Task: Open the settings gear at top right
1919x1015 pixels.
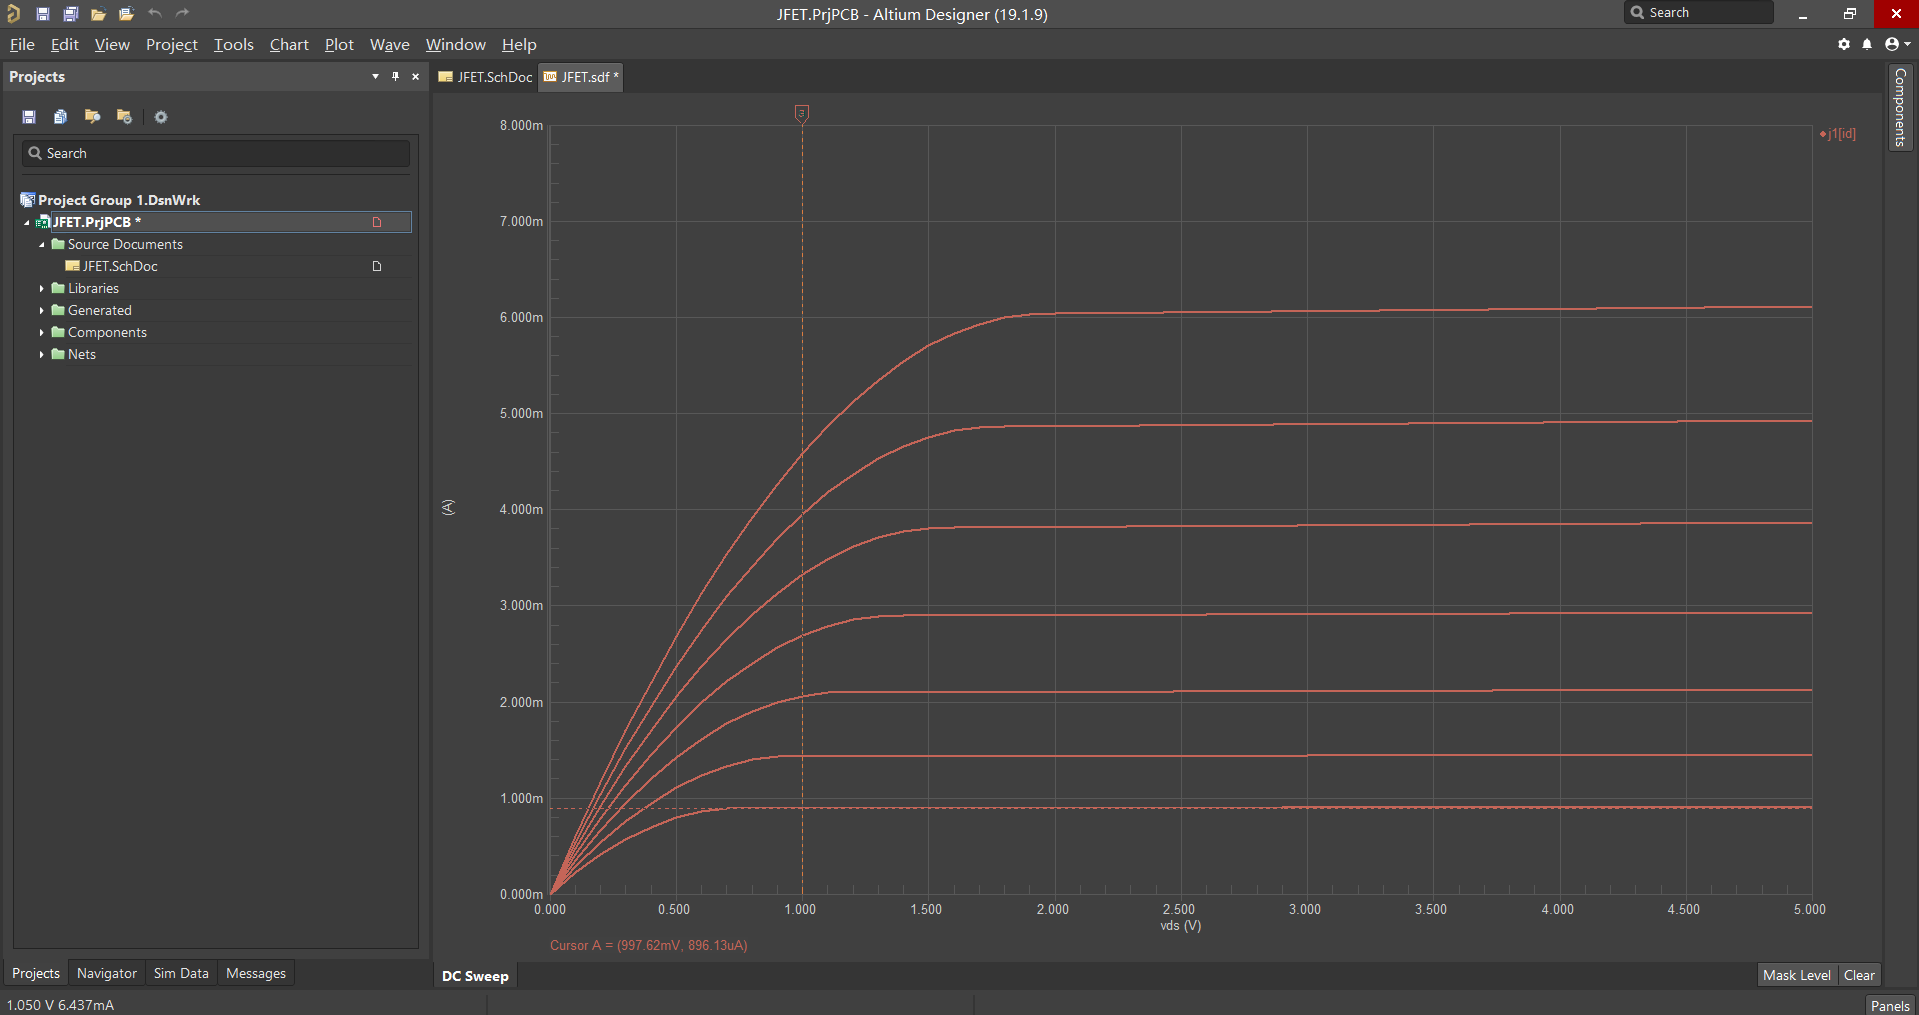Action: (1844, 44)
